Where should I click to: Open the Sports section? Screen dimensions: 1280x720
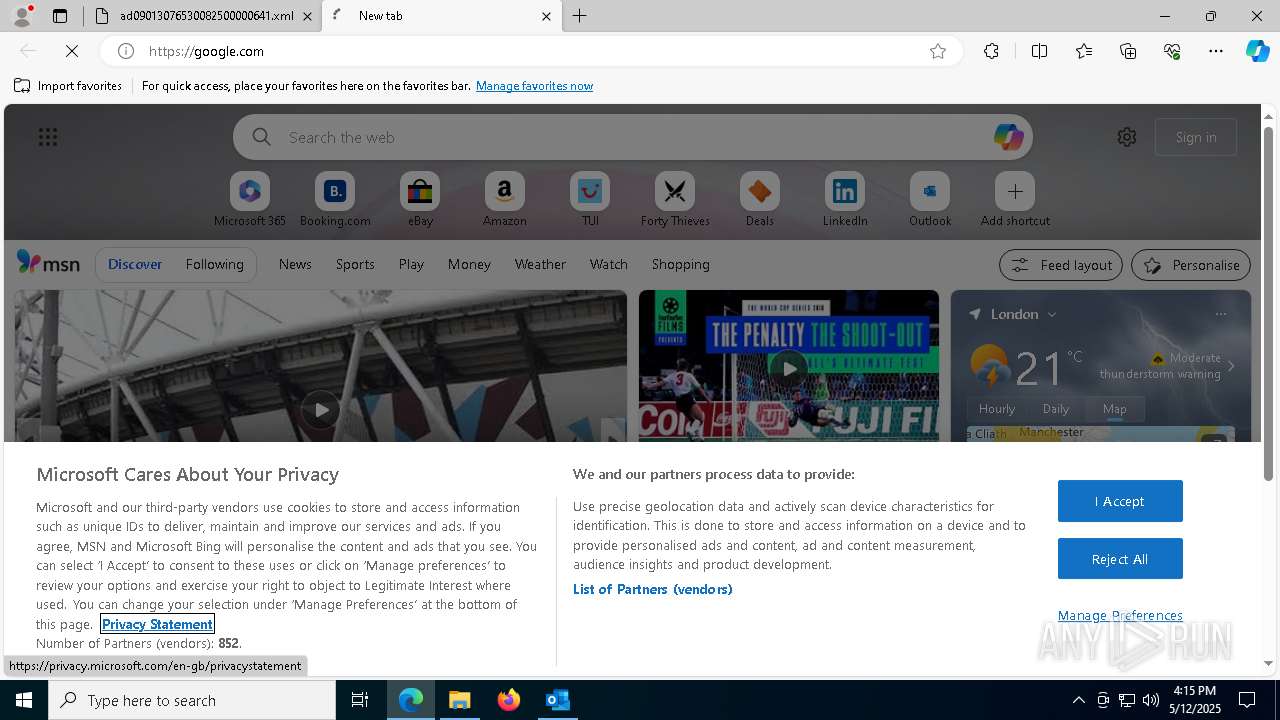tap(355, 264)
